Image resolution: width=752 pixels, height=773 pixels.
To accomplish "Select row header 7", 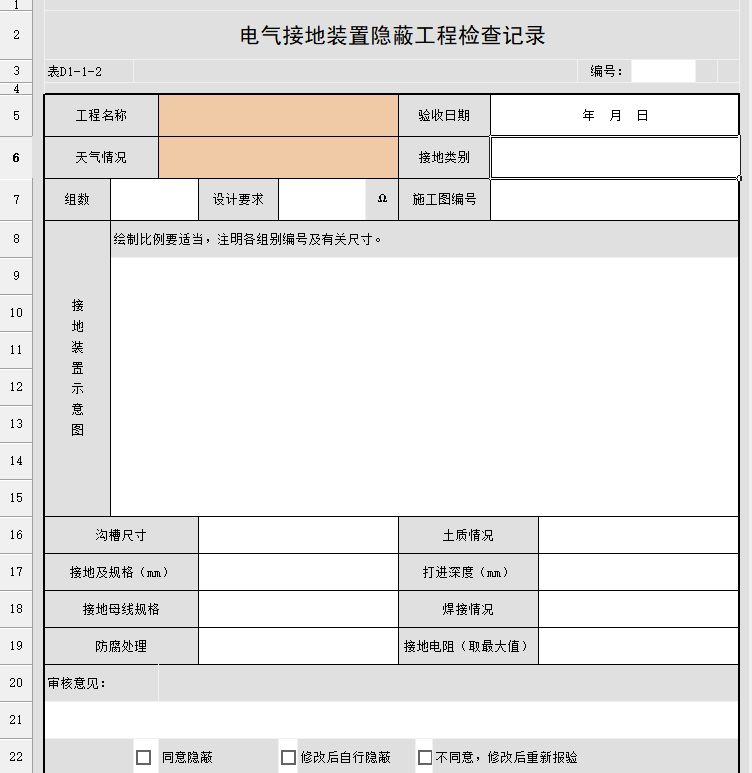I will click(x=16, y=199).
